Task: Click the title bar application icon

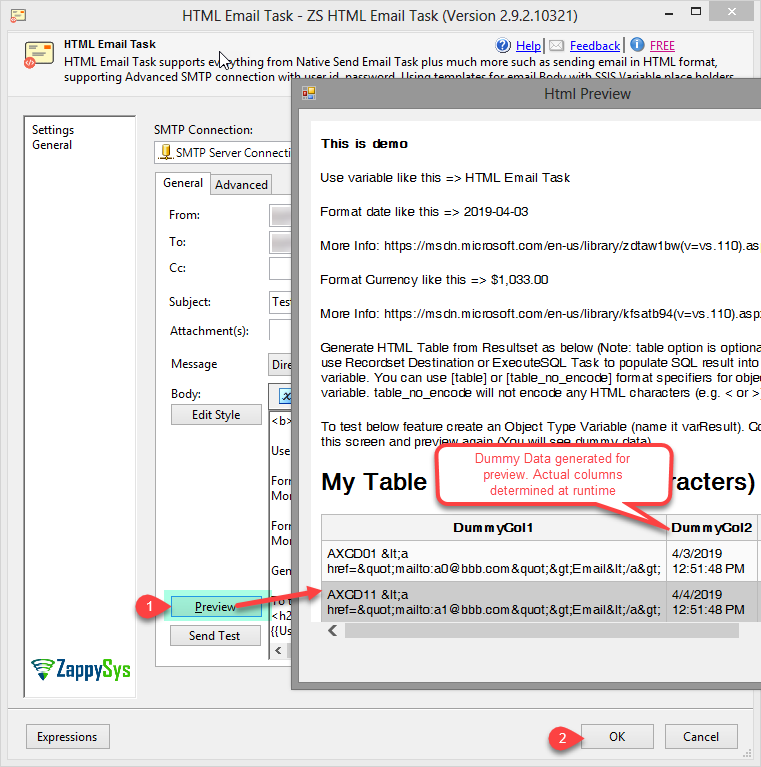Action: [x=18, y=16]
